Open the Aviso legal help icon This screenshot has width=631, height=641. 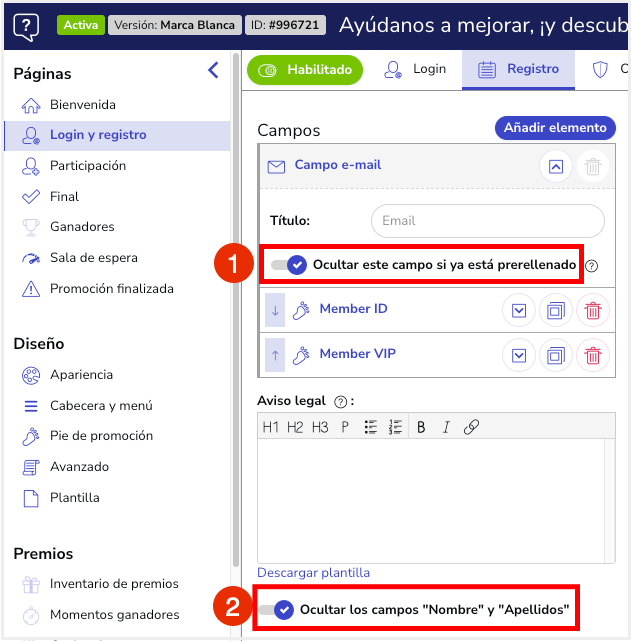pyautogui.click(x=340, y=402)
